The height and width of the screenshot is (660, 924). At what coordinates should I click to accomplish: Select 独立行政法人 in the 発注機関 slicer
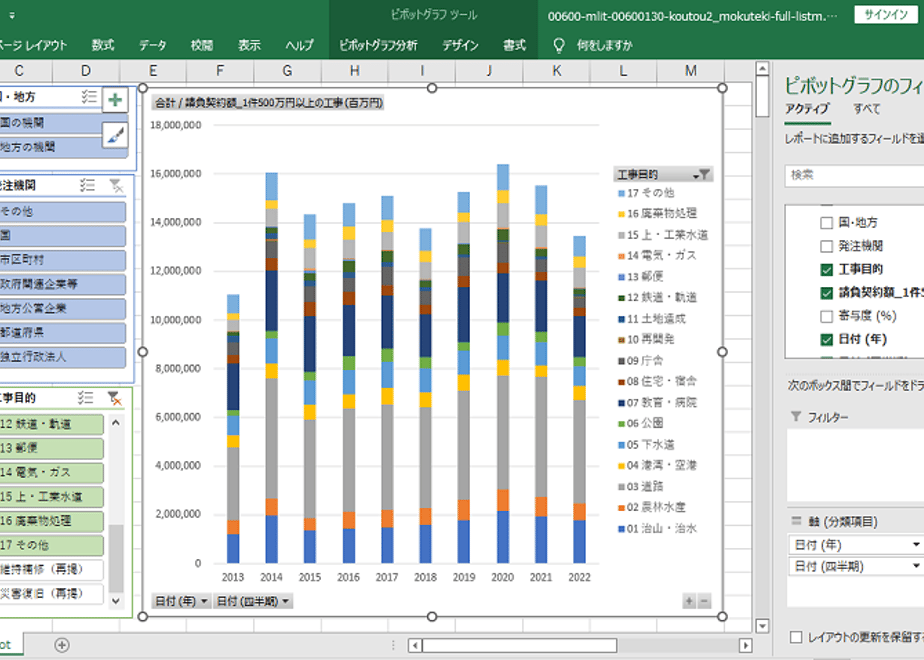pyautogui.click(x=62, y=357)
